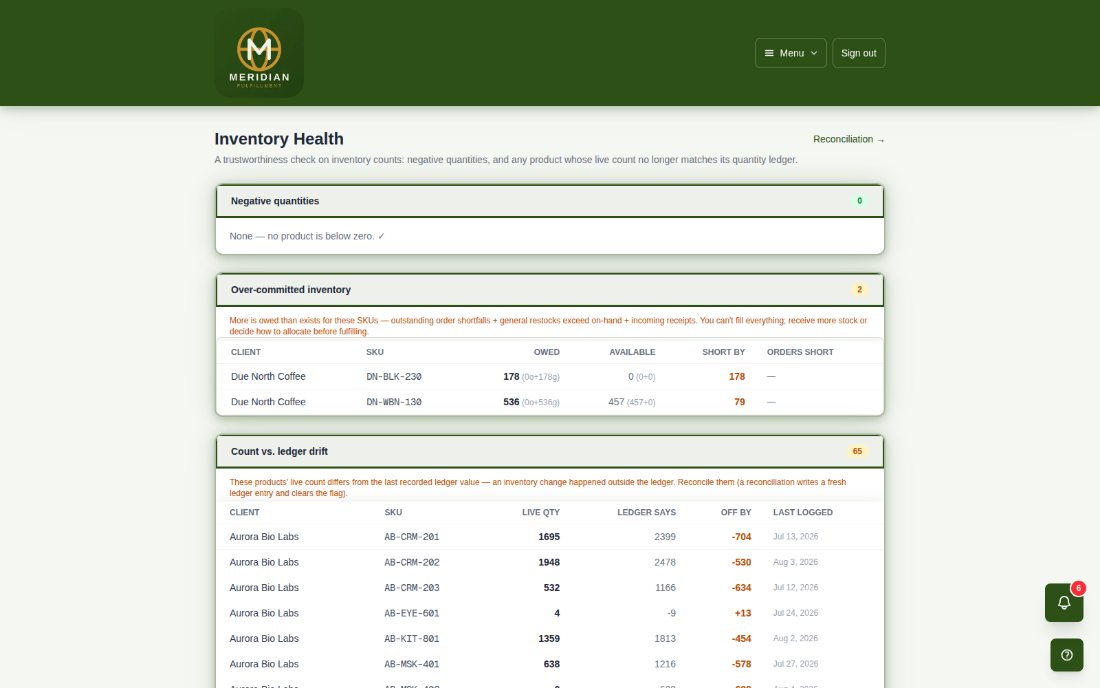
Task: Click Ledger Says value 1166
Action: (x=665, y=588)
